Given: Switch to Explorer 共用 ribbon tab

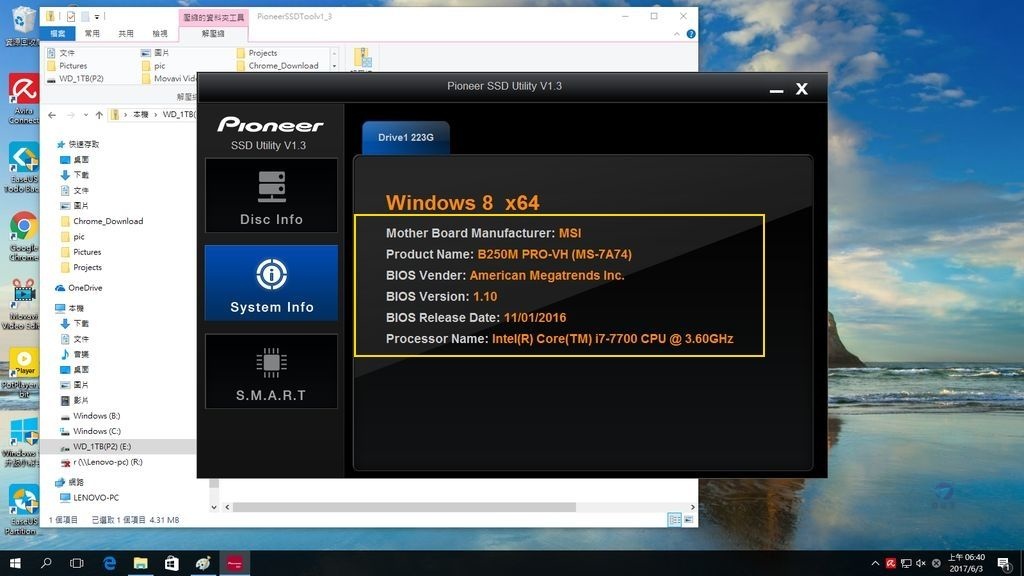Looking at the screenshot, I should click(x=126, y=33).
